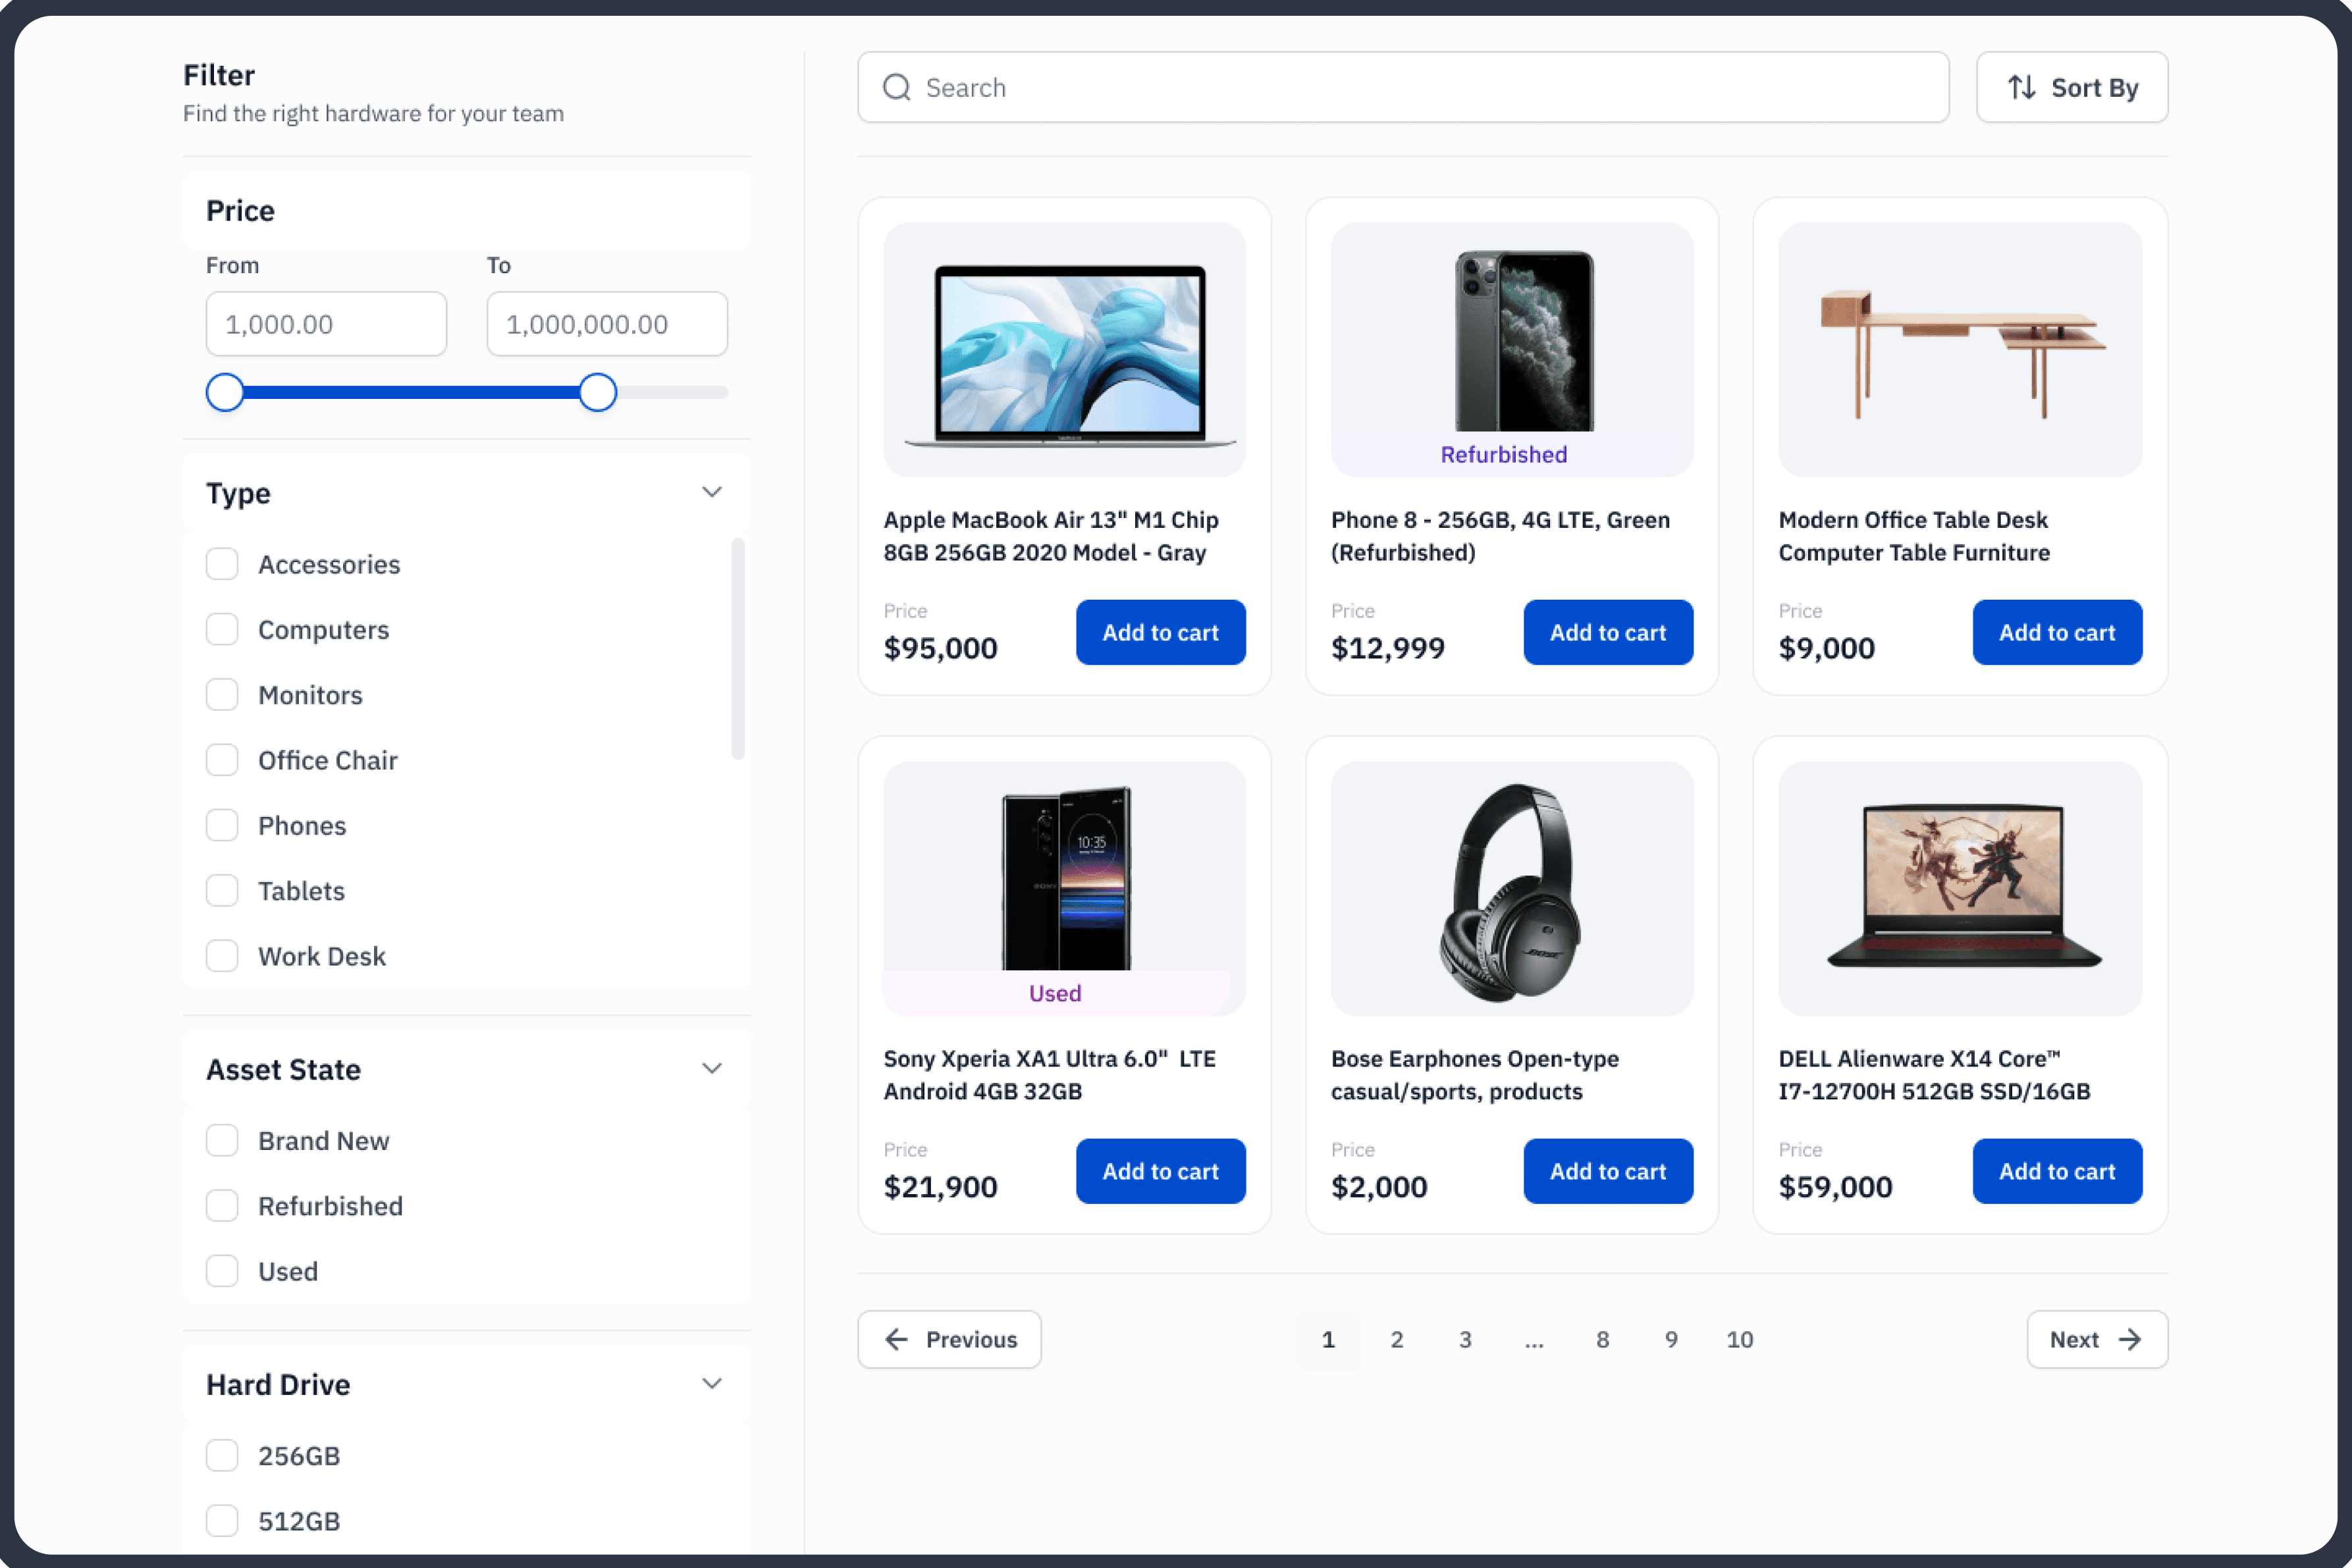2352x1568 pixels.
Task: Click the Refurbished badge on Phone 8
Action: click(1503, 455)
